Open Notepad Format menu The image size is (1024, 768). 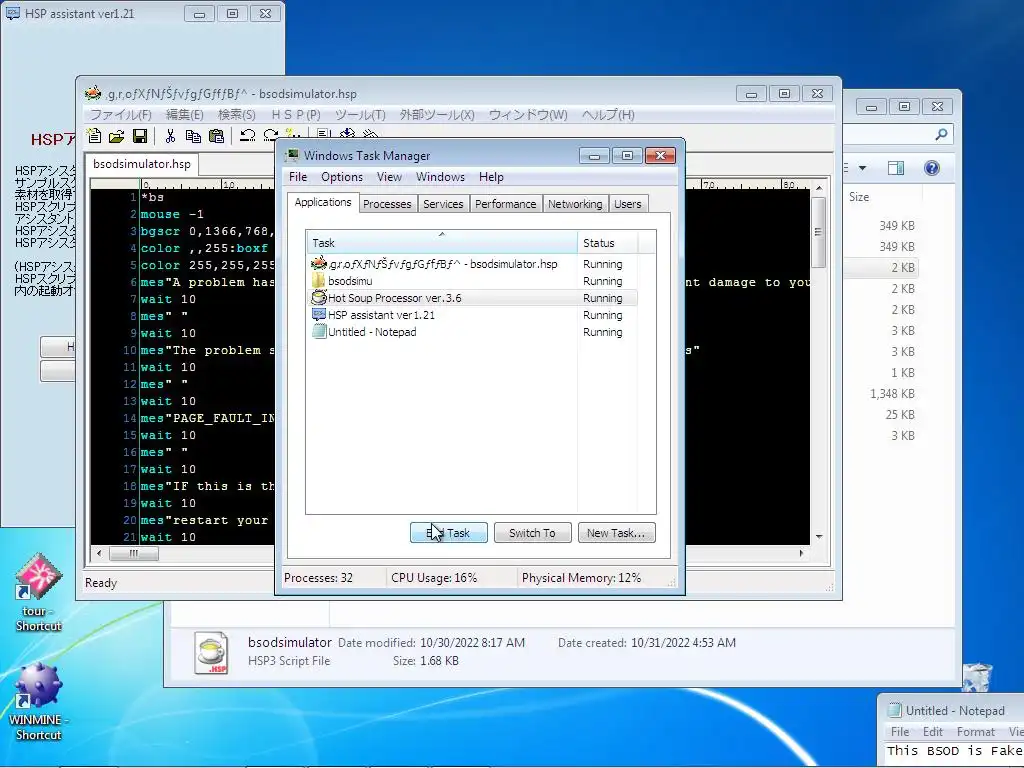tap(976, 732)
